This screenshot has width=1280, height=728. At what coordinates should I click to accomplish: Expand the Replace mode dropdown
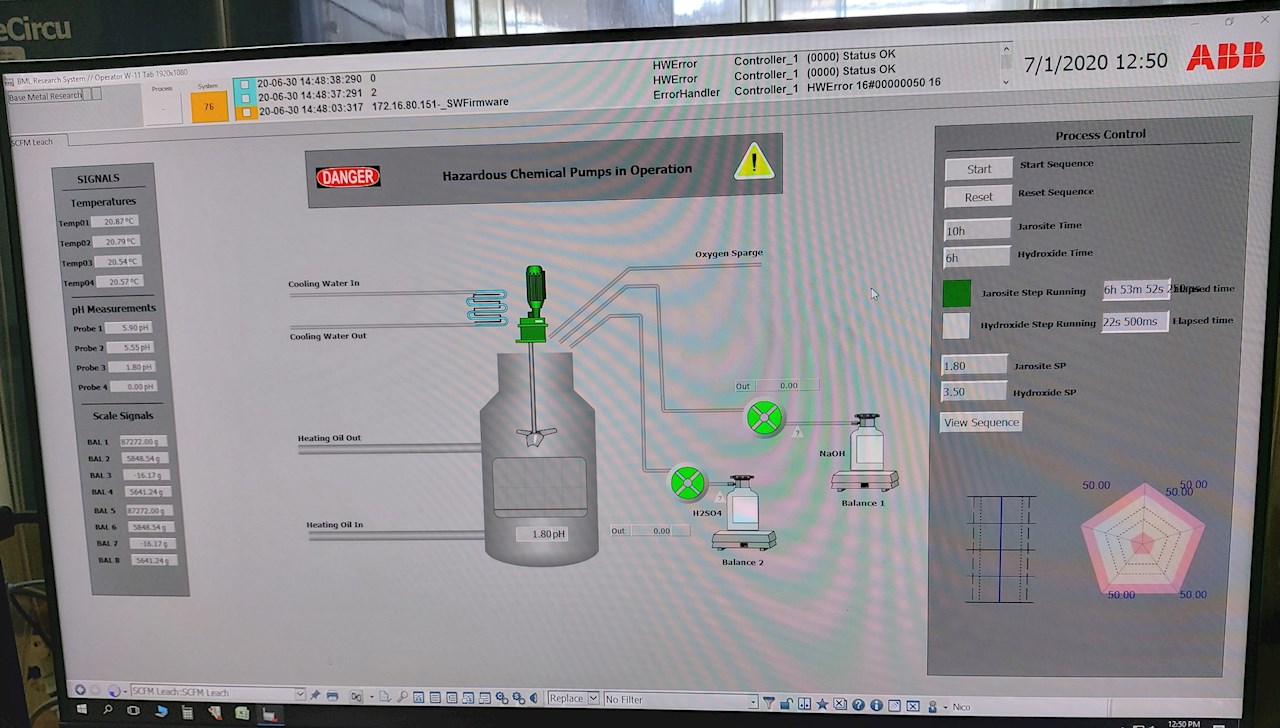593,699
